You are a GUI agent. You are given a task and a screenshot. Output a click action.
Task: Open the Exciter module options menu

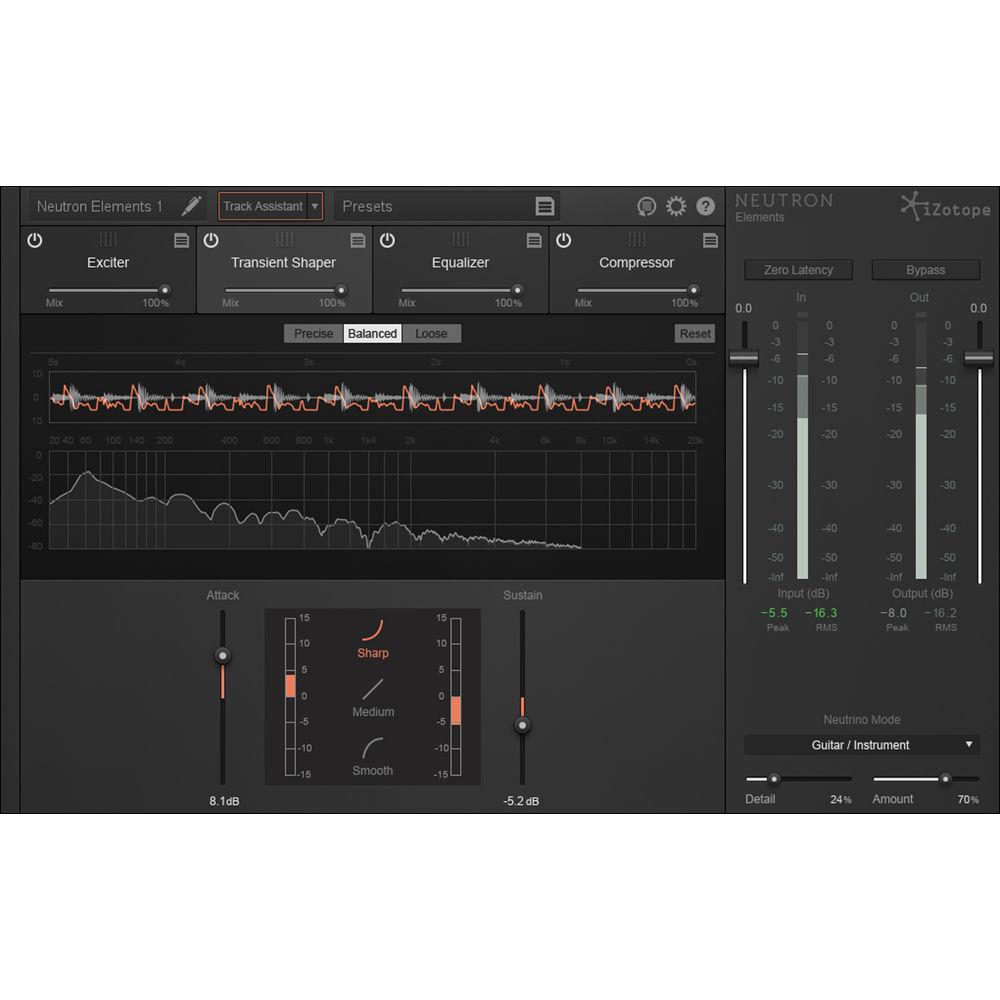[181, 240]
